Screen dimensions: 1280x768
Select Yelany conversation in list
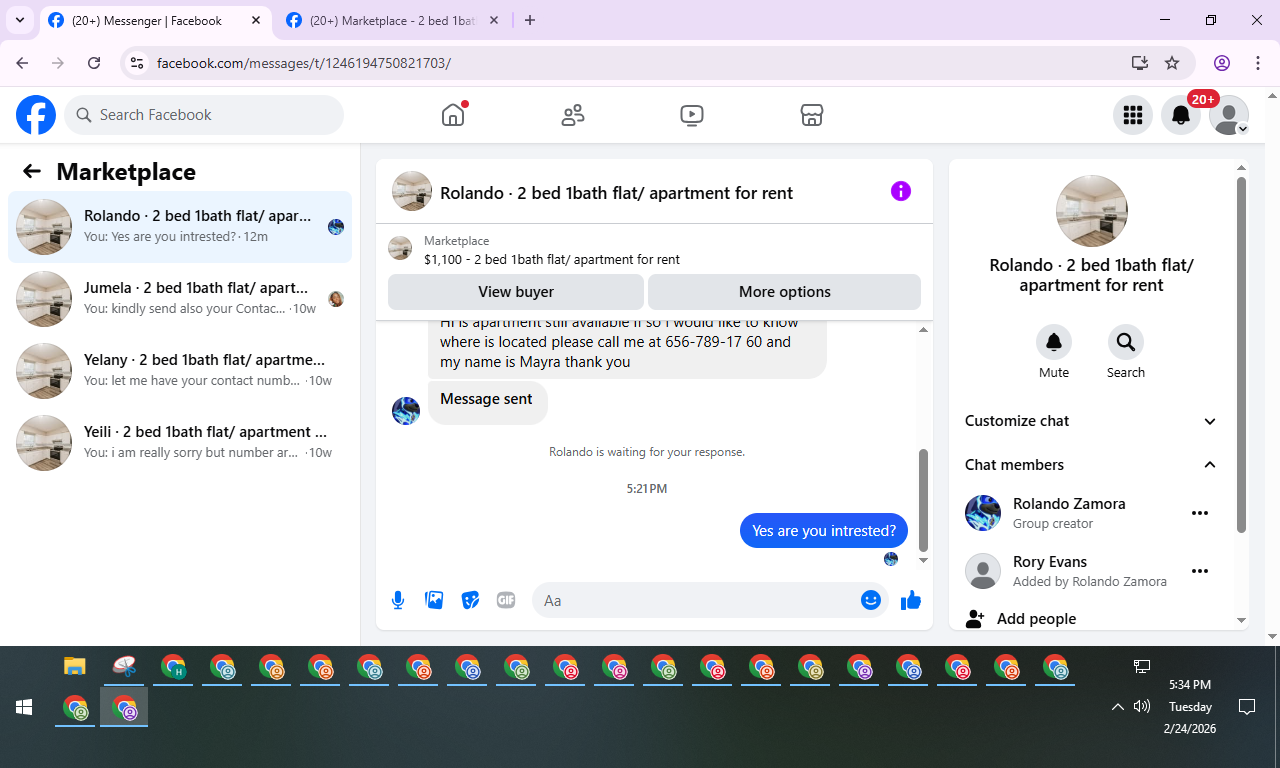coord(180,371)
